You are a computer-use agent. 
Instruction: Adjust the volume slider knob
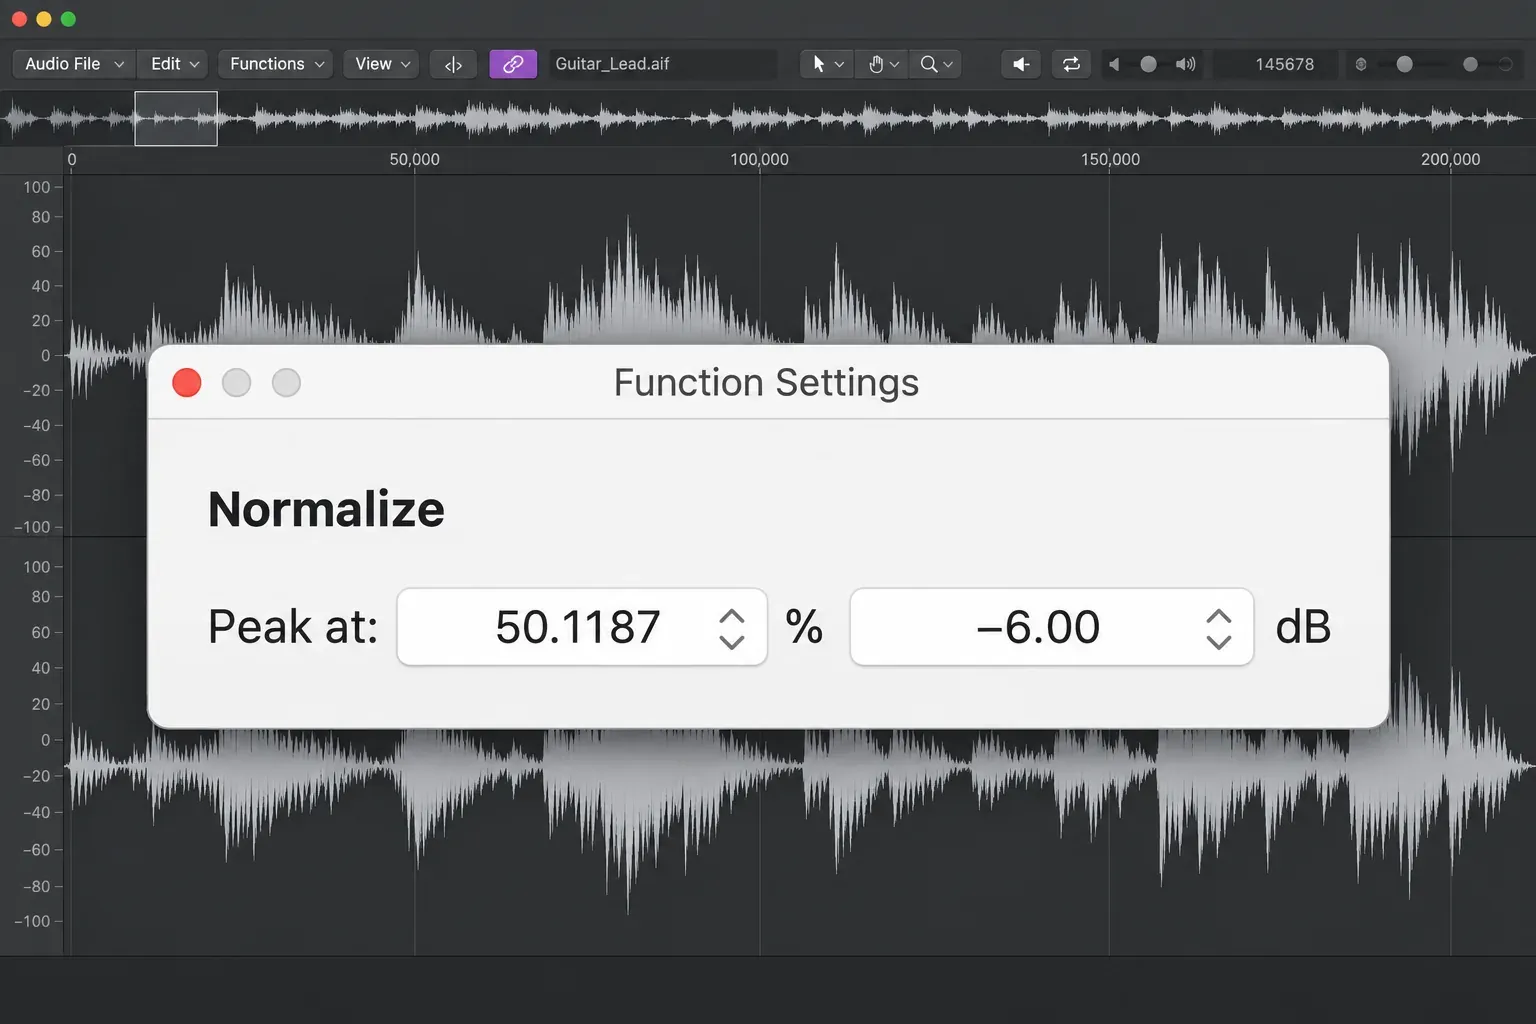(x=1148, y=64)
